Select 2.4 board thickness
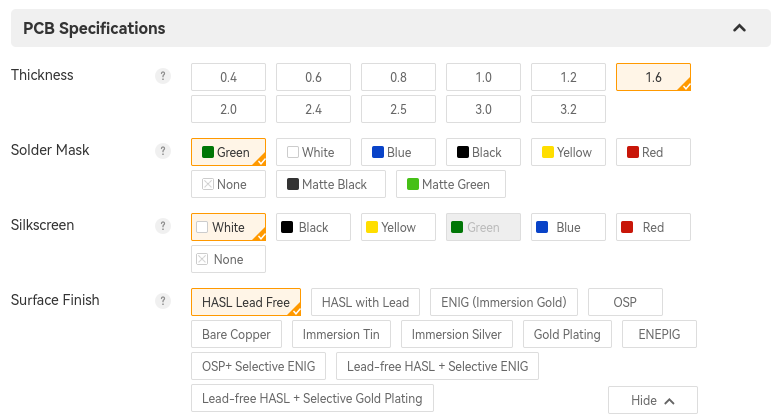This screenshot has height=420, width=782. [x=313, y=109]
